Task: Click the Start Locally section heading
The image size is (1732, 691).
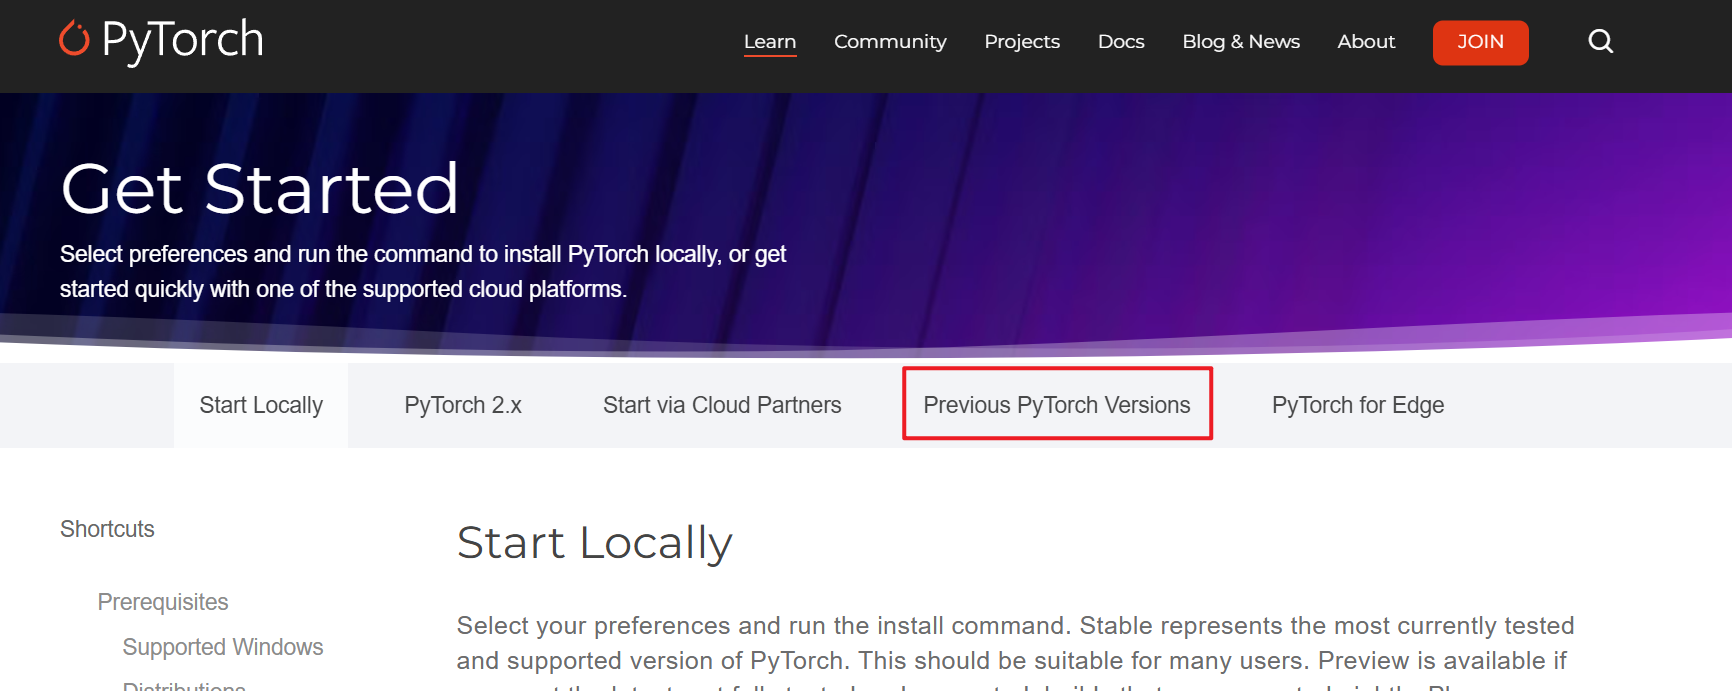Action: click(594, 543)
